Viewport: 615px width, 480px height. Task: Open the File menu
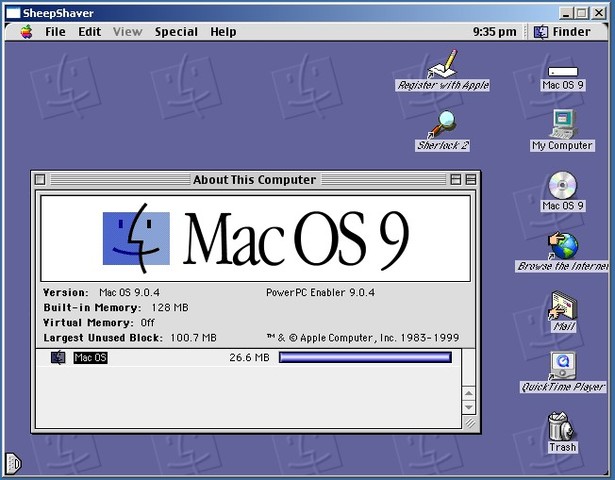(55, 32)
